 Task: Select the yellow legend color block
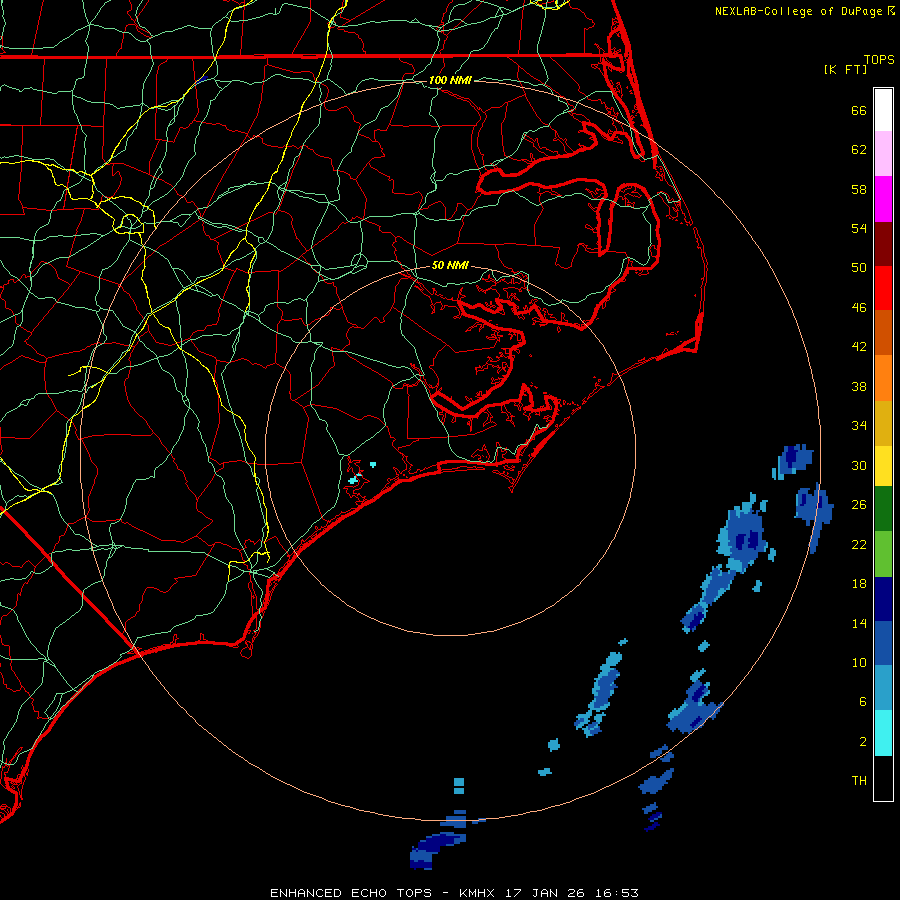tap(883, 466)
